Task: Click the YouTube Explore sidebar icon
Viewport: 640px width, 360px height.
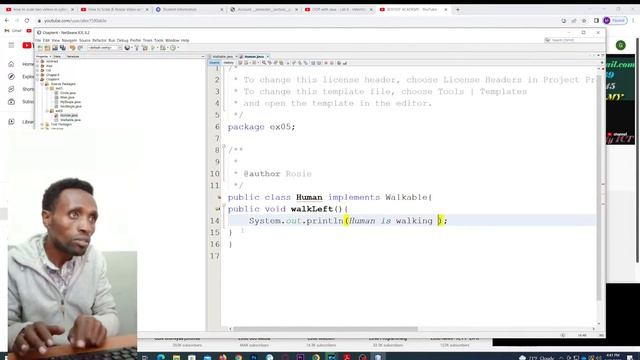Action: pyautogui.click(x=11, y=77)
